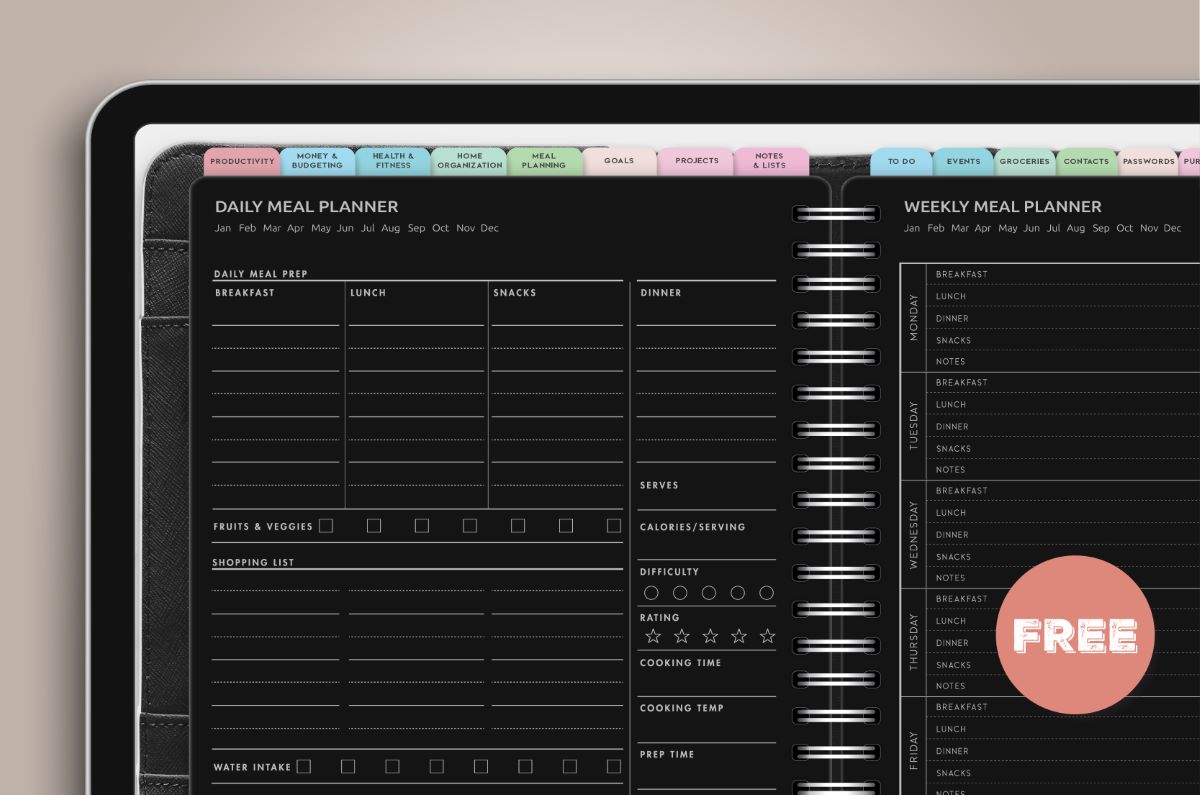The width and height of the screenshot is (1200, 795).
Task: Click the Shopping List heading
Action: (253, 563)
